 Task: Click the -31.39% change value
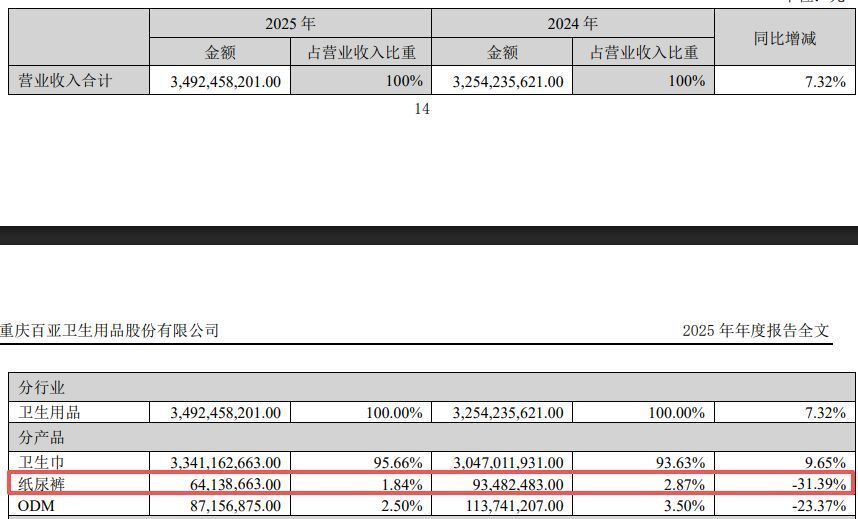815,485
